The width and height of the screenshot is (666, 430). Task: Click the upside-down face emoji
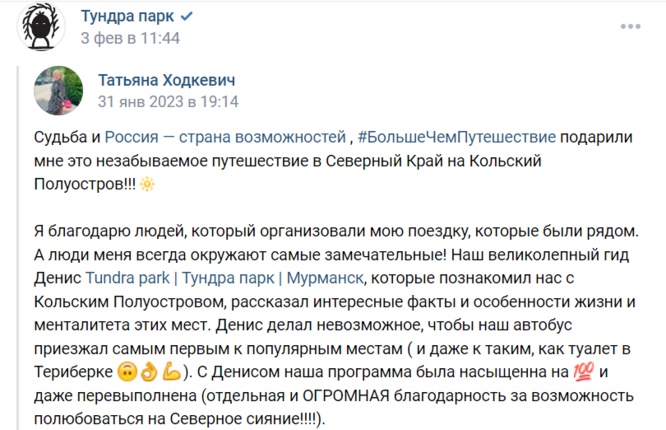pos(127,372)
